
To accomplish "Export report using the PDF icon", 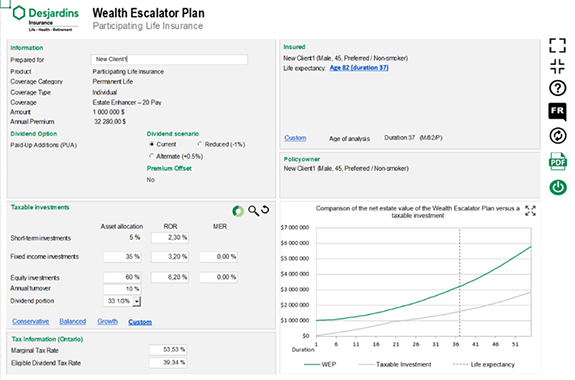I will (558, 161).
